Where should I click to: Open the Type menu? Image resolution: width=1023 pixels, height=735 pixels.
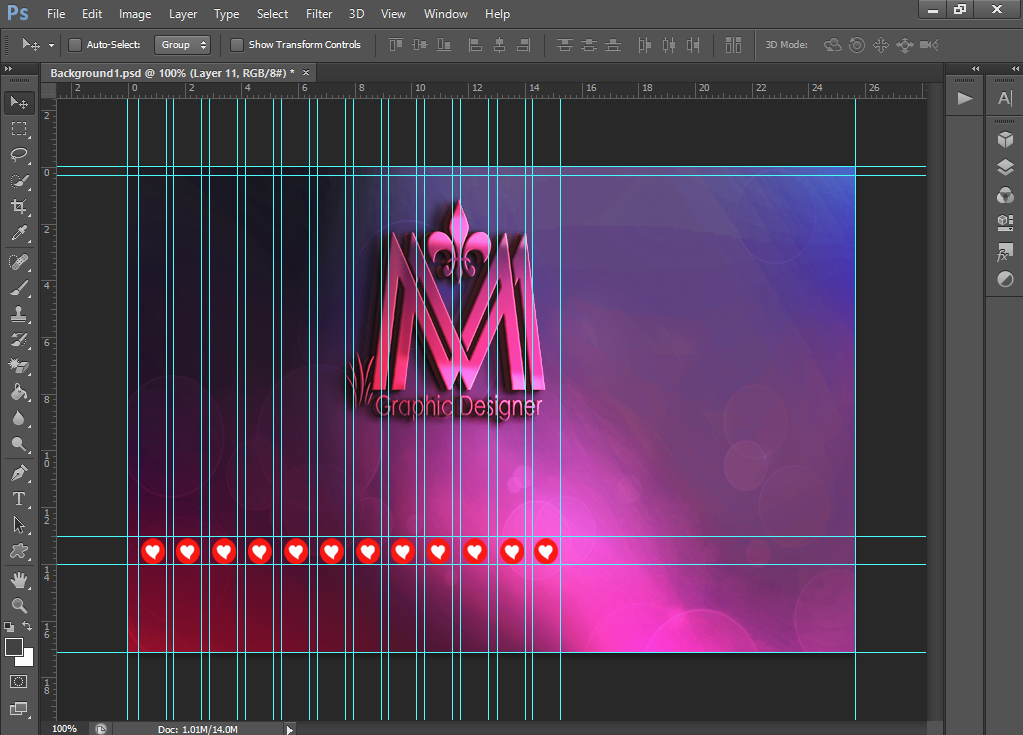[x=226, y=14]
